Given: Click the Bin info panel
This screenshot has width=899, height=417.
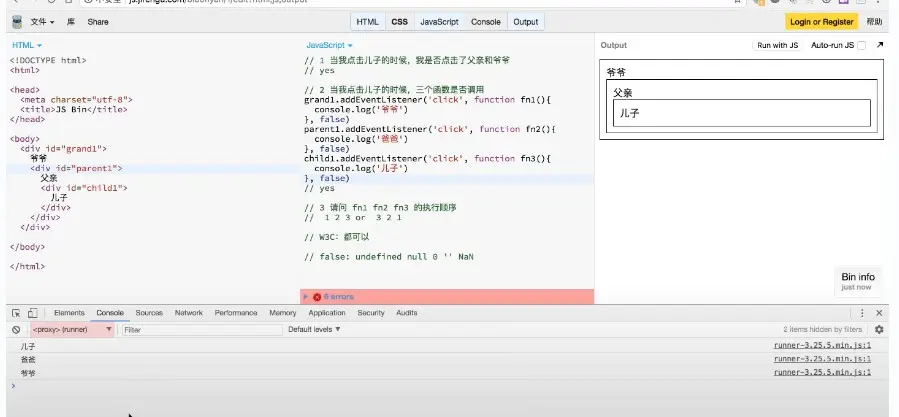Looking at the screenshot, I should [858, 281].
